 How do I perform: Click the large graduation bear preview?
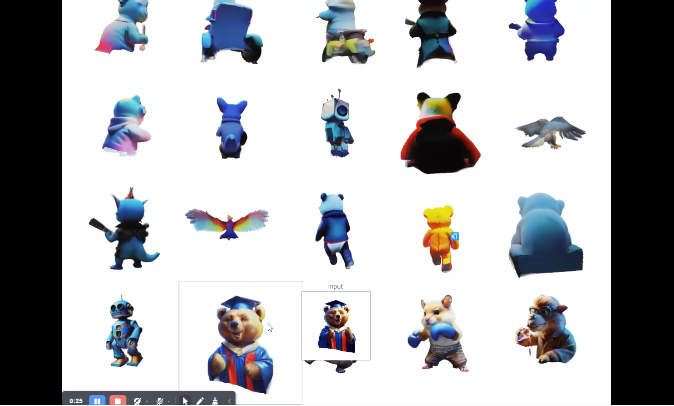240,340
